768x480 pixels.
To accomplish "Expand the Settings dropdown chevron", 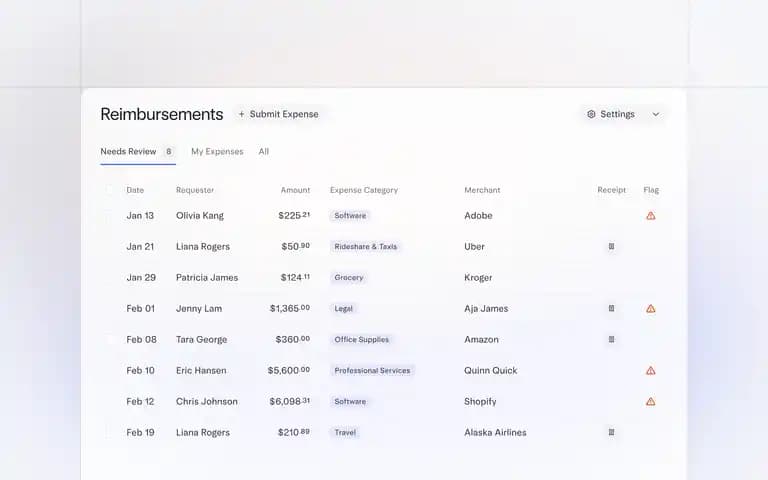I will pyautogui.click(x=656, y=114).
